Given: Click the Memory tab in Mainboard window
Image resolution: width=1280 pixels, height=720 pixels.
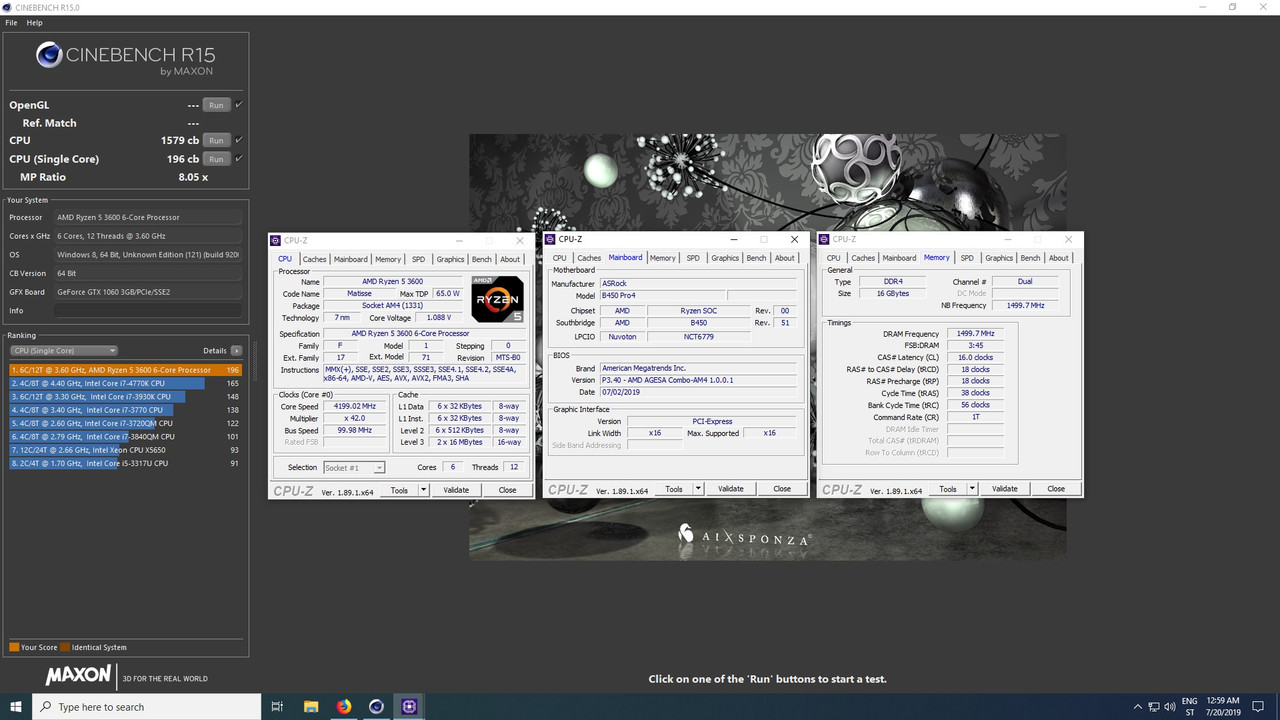Looking at the screenshot, I should coord(662,258).
